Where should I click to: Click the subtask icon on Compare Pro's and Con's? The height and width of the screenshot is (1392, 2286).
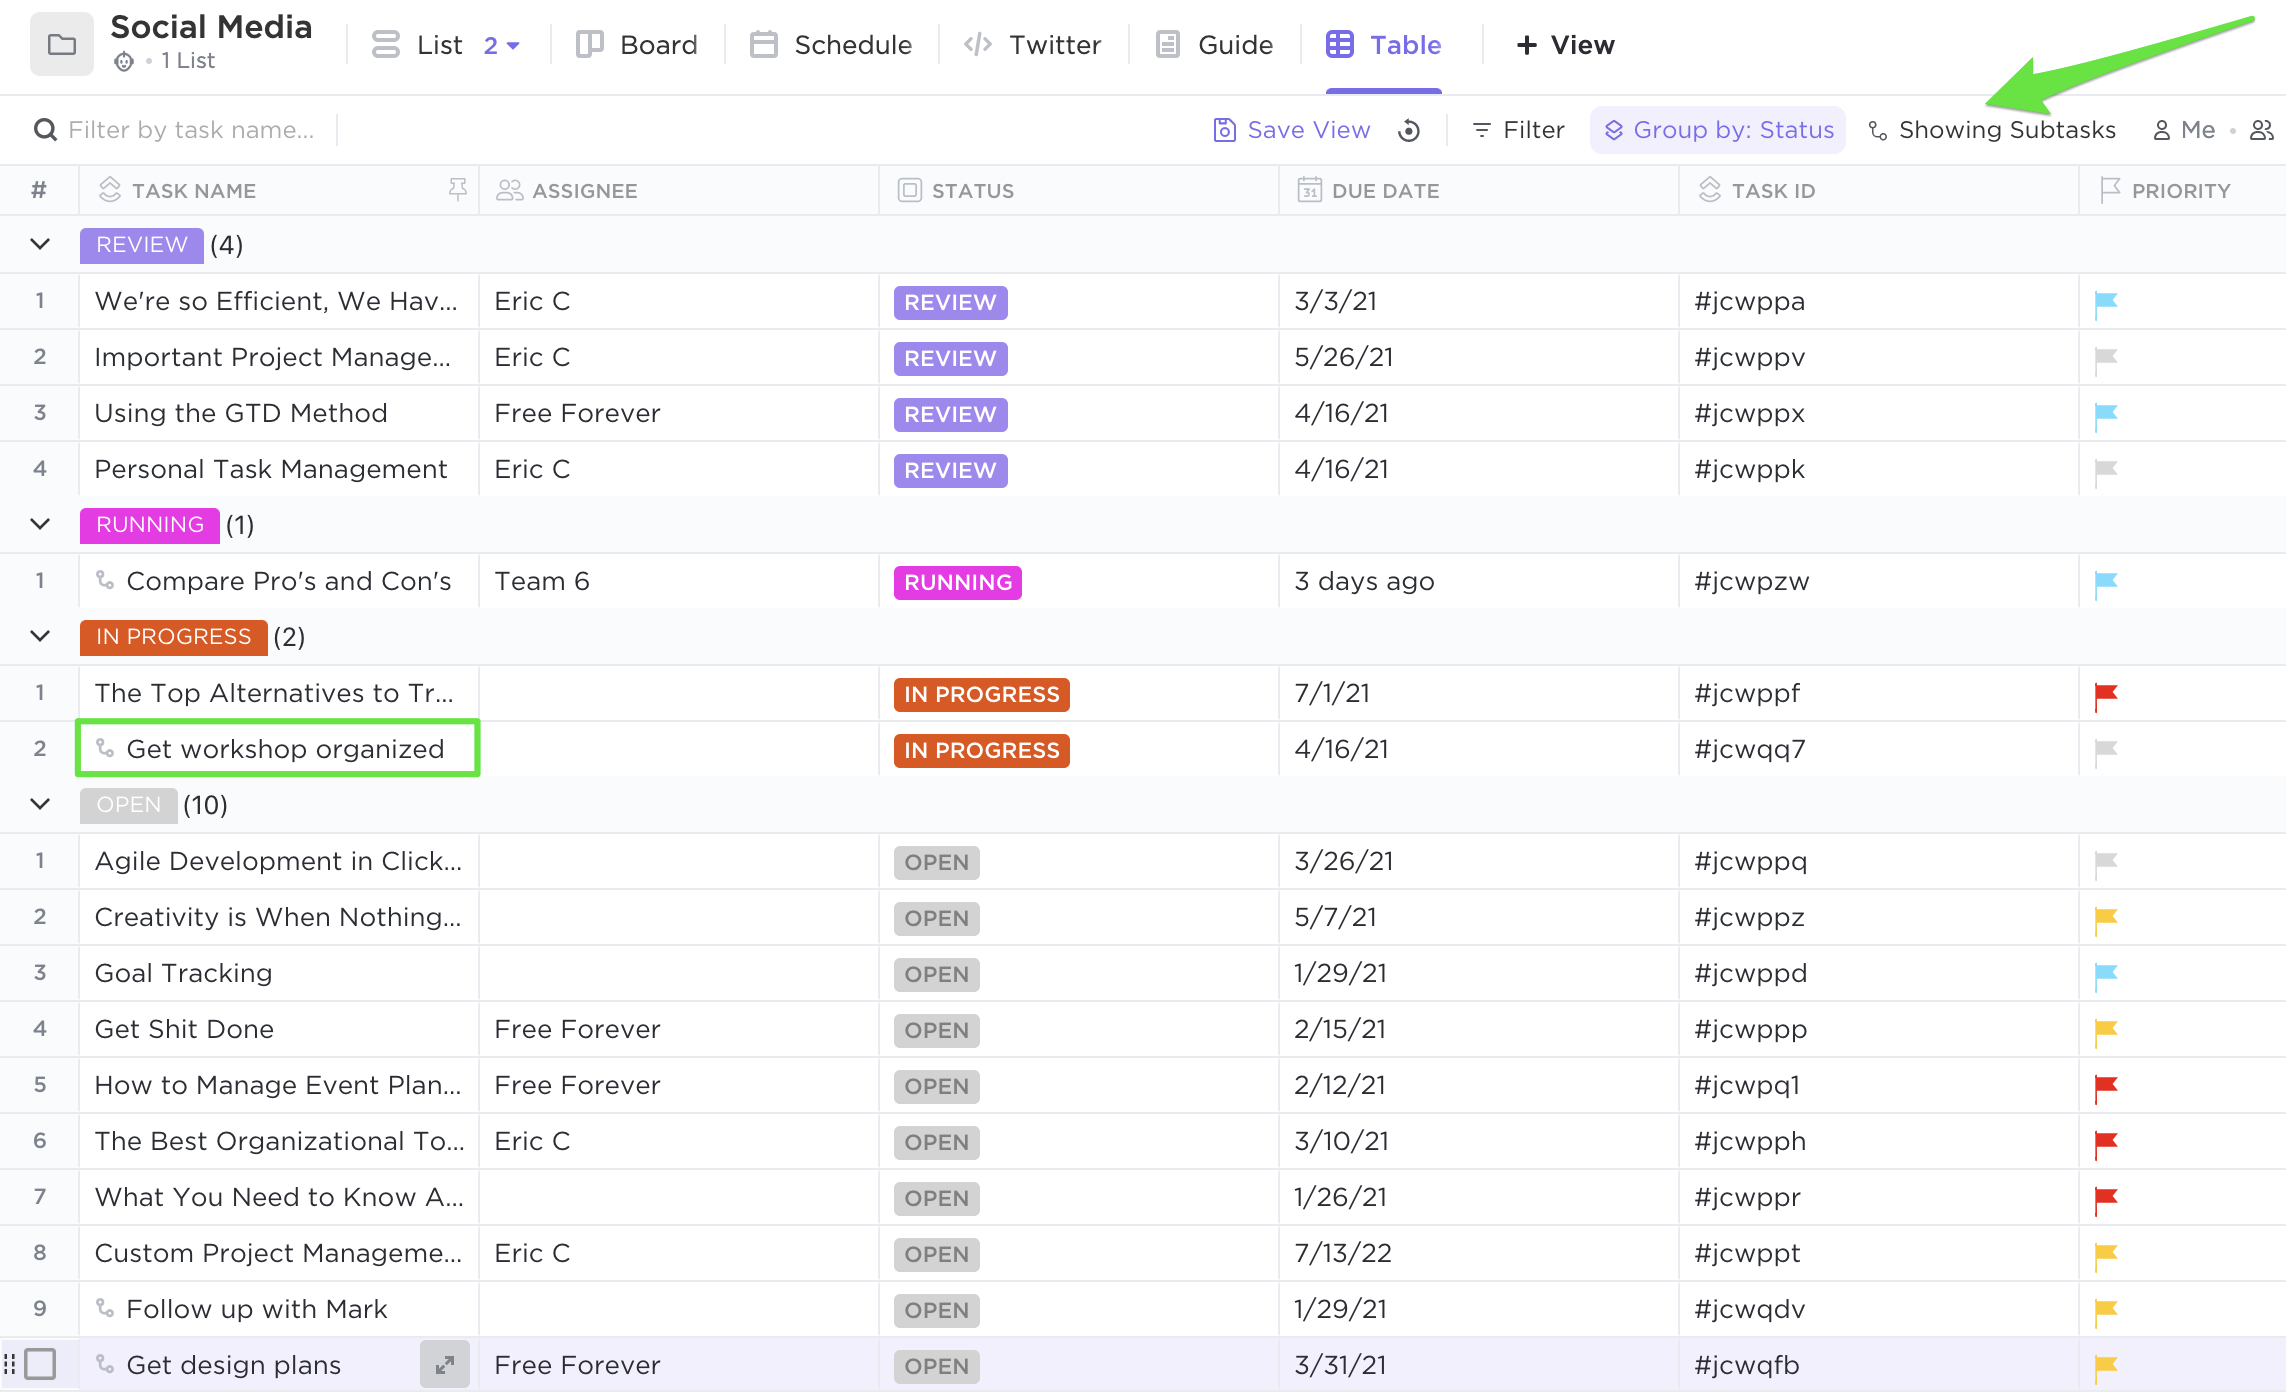pos(105,580)
